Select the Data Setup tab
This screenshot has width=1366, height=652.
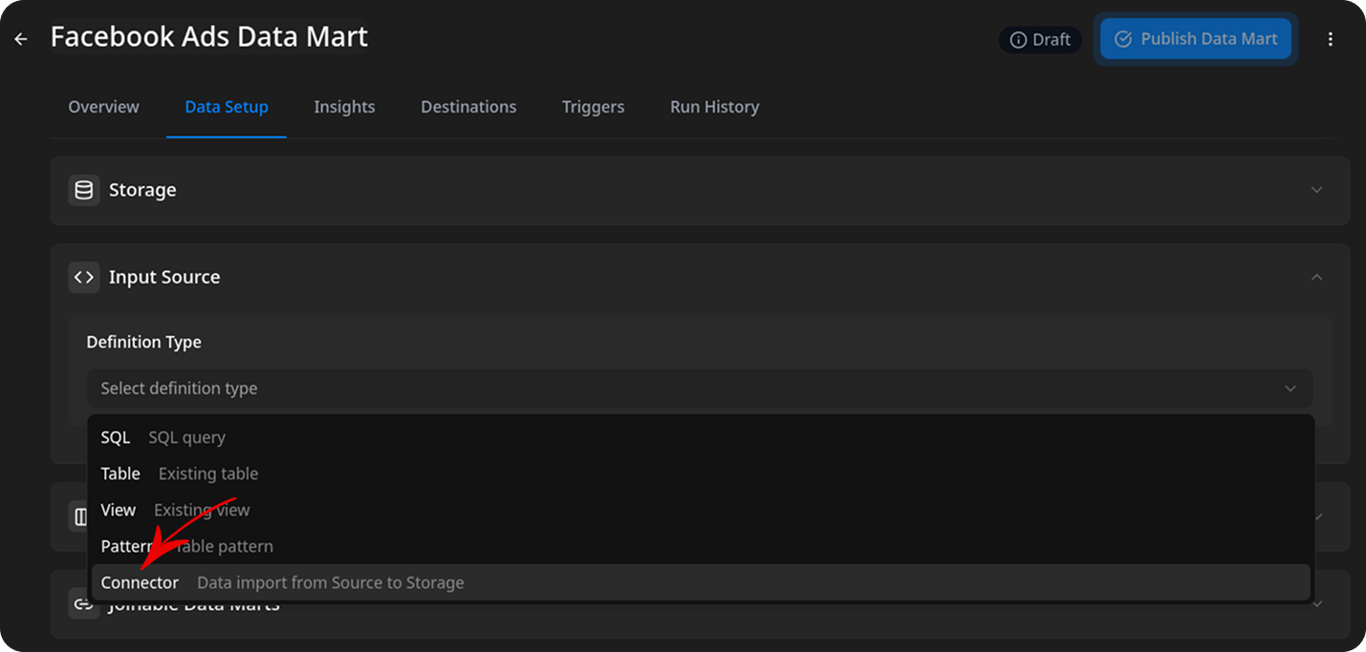[x=226, y=107]
